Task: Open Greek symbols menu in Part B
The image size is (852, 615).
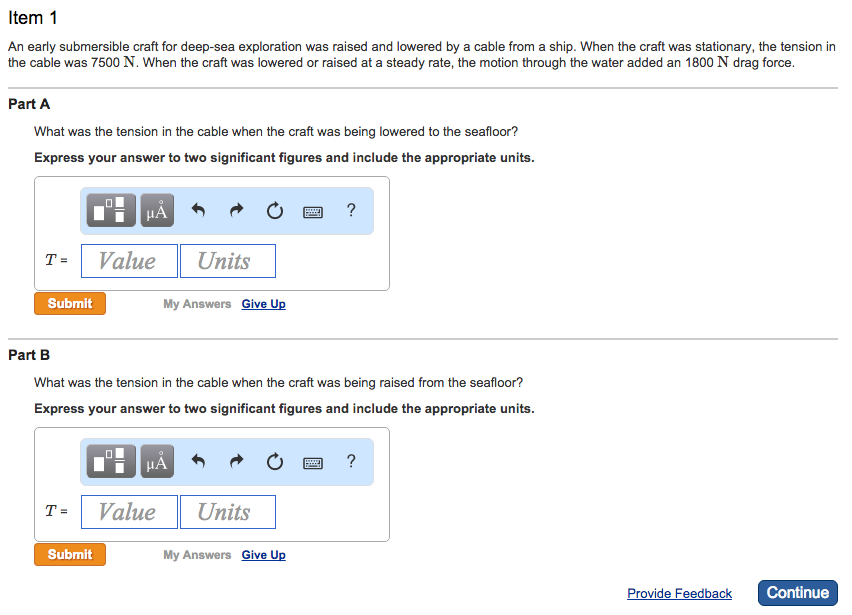Action: (x=157, y=461)
